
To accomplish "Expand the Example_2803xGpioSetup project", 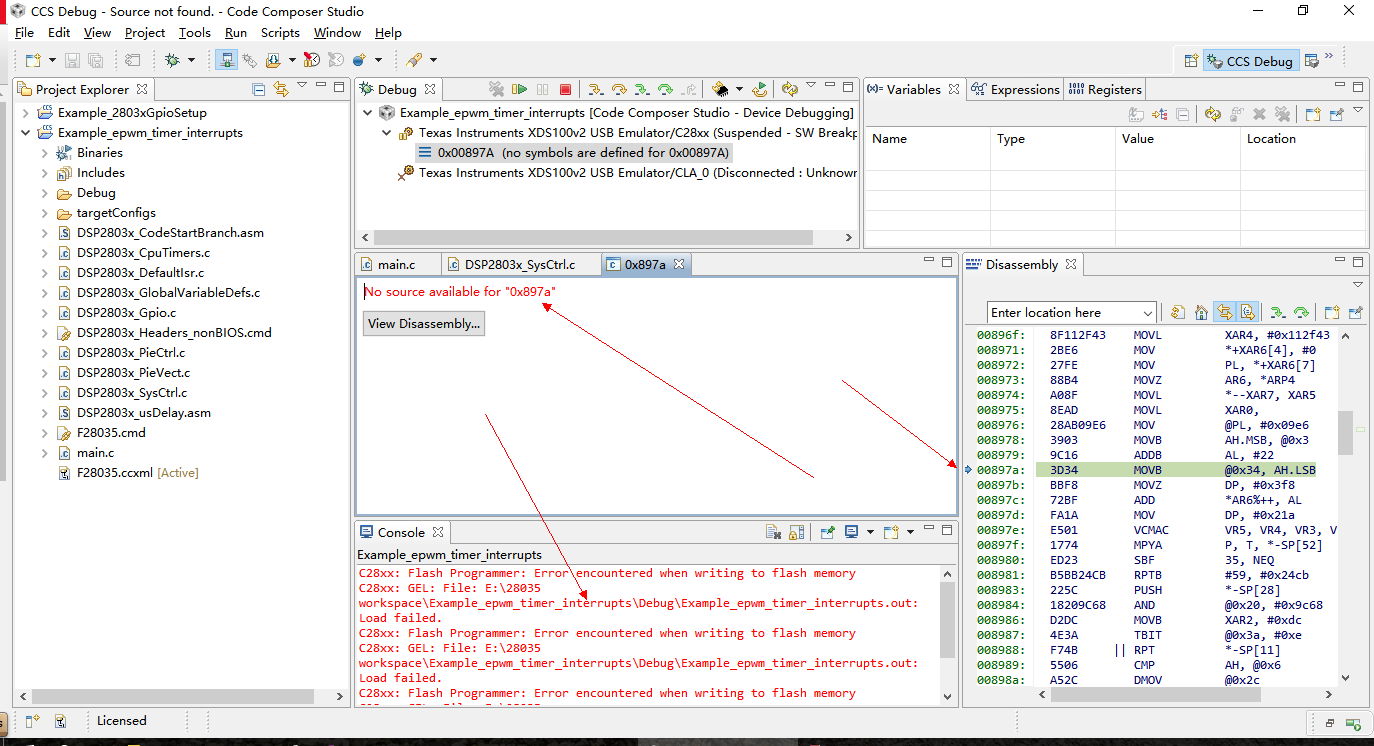I will (x=25, y=113).
